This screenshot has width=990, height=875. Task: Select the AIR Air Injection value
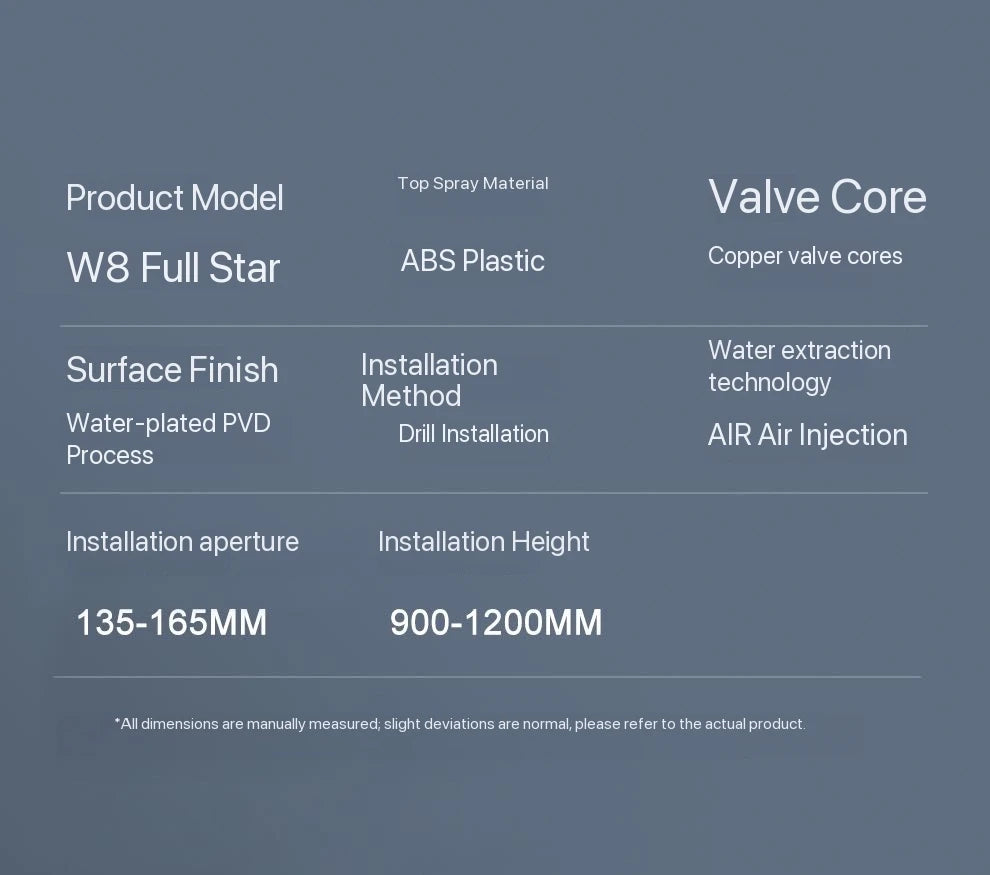point(808,435)
